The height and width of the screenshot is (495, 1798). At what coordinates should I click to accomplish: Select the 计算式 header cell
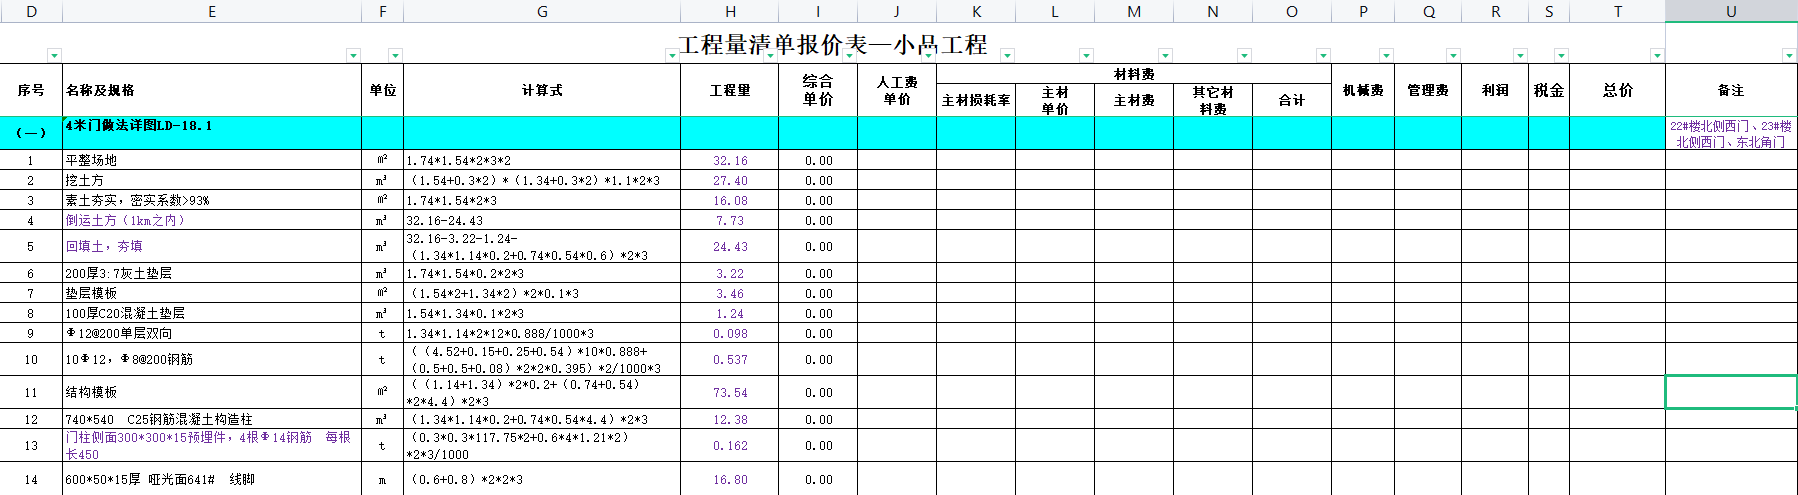pyautogui.click(x=542, y=90)
